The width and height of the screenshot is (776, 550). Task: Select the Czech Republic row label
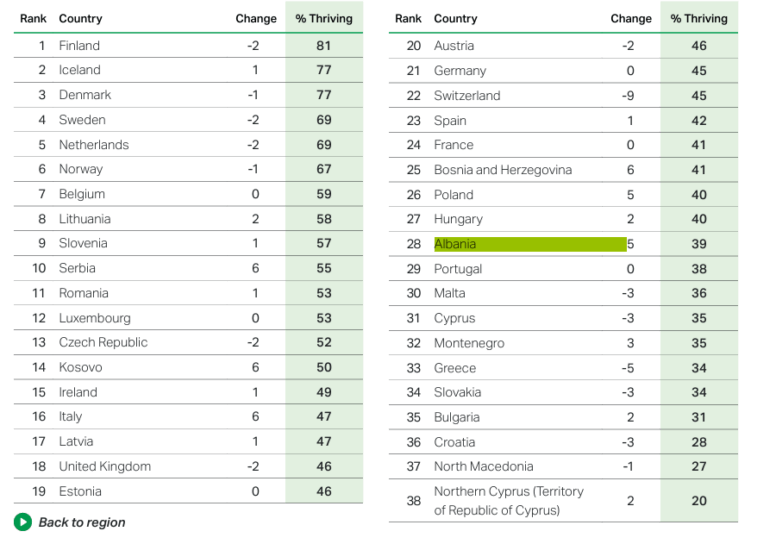coord(102,342)
